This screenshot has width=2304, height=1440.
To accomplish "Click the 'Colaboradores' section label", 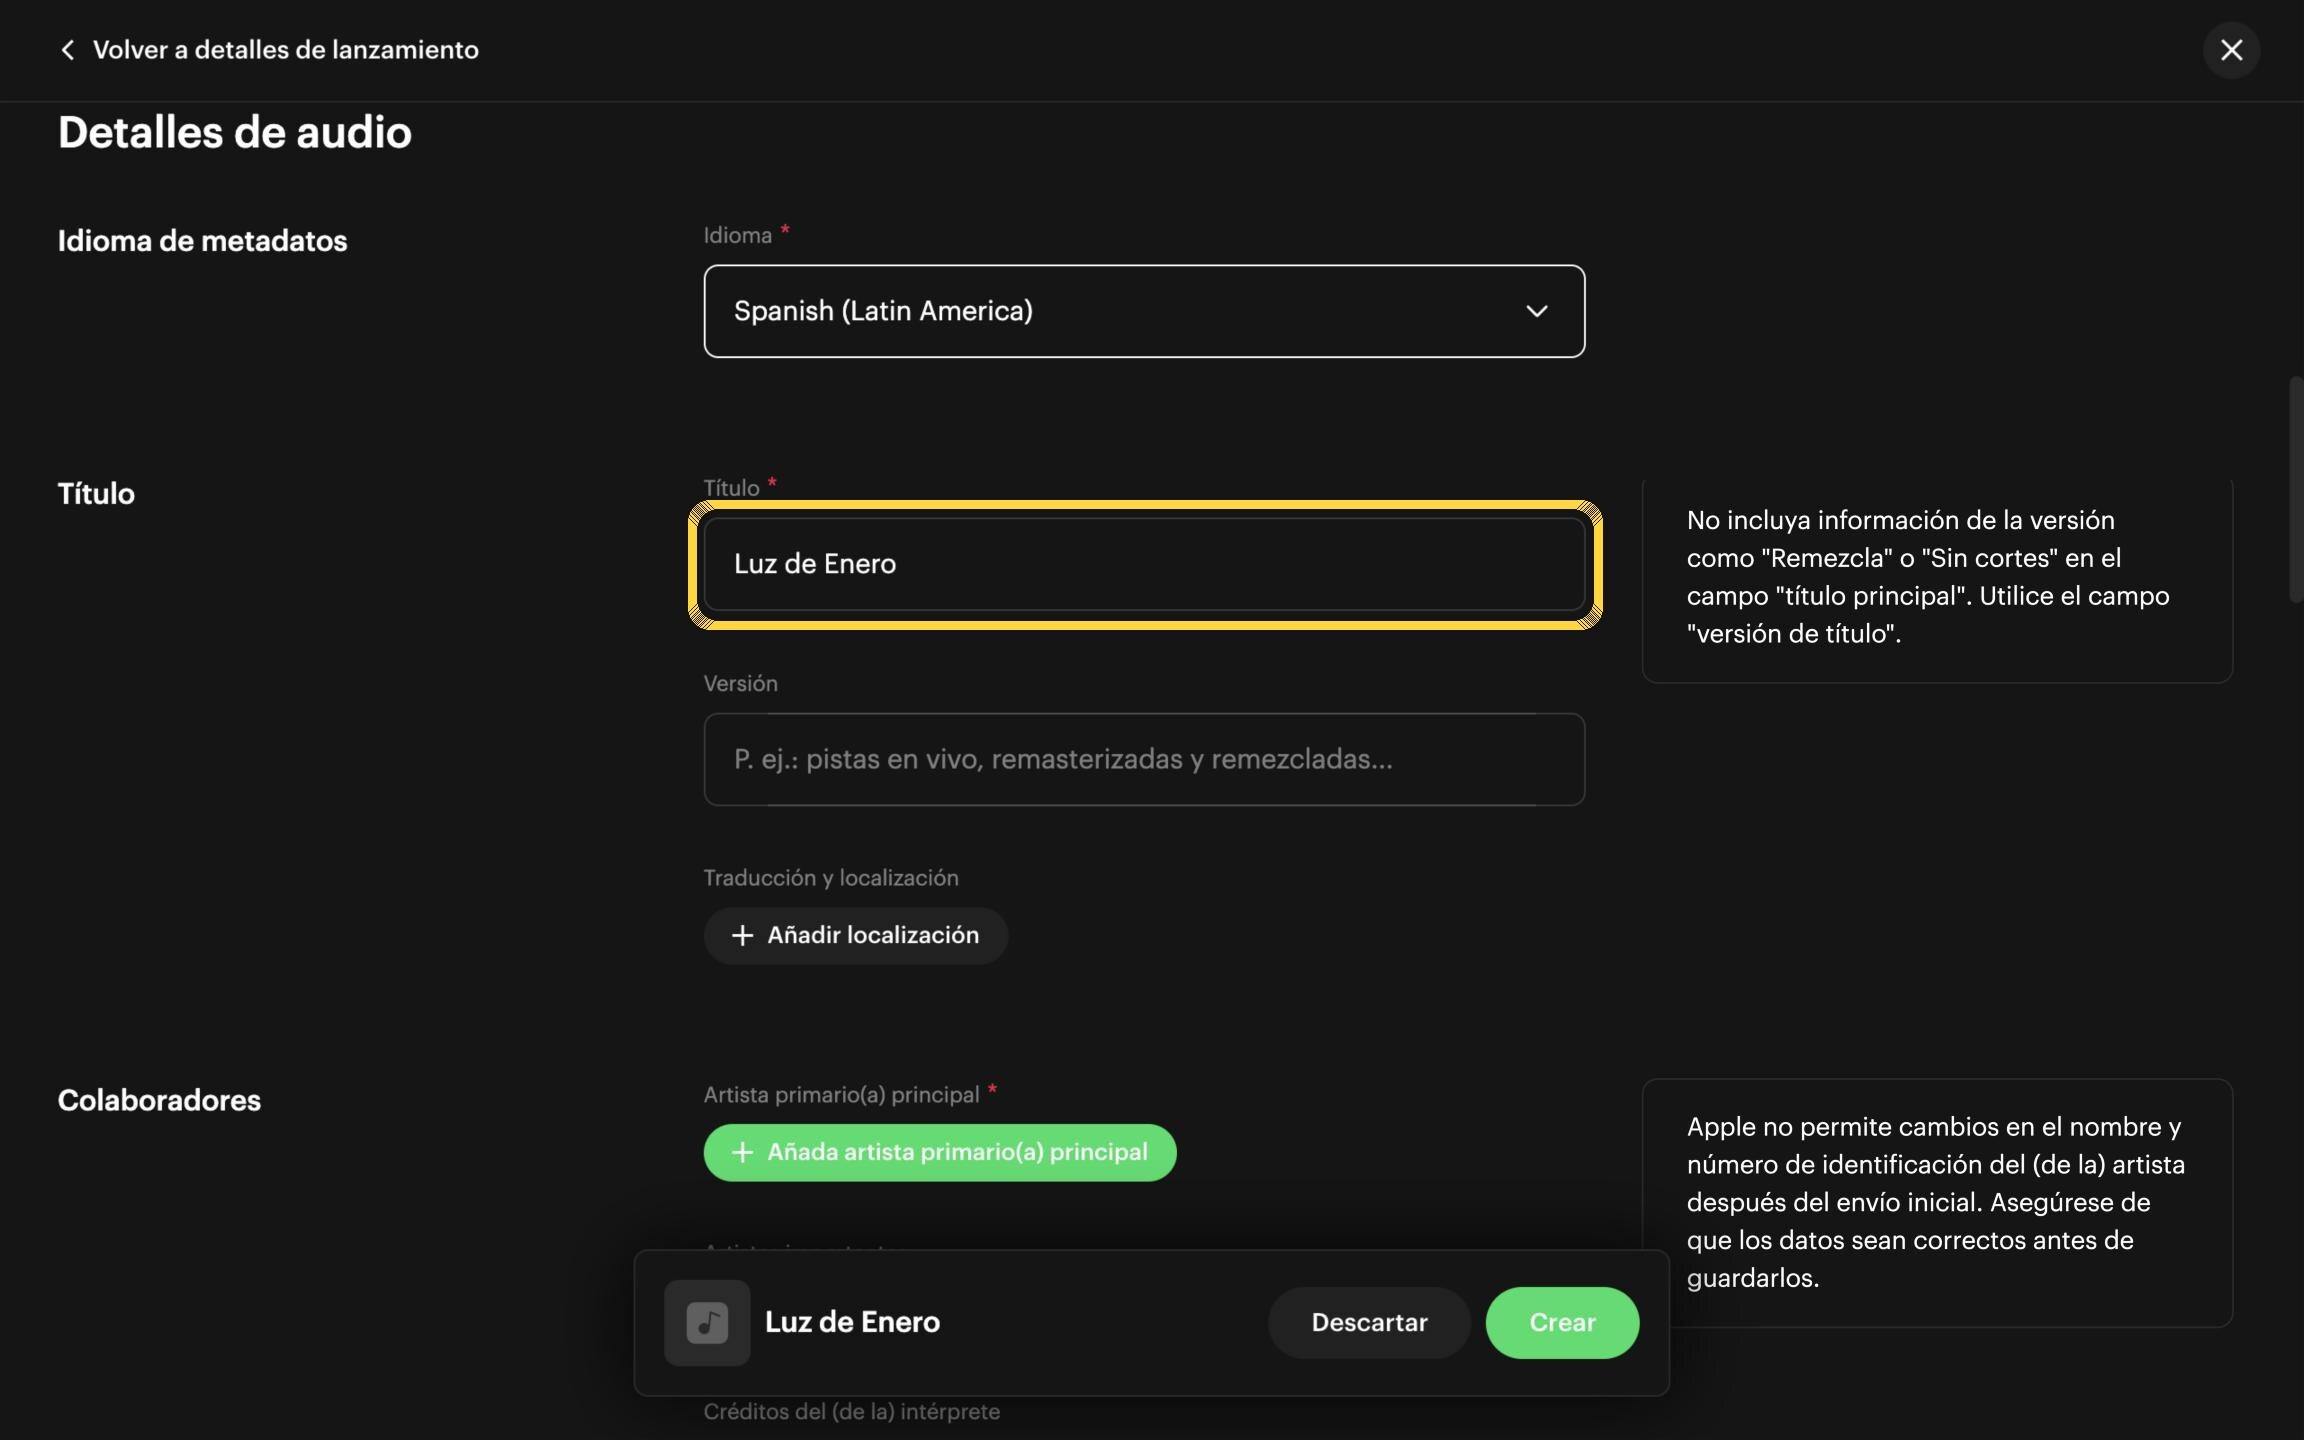I will click(159, 1100).
